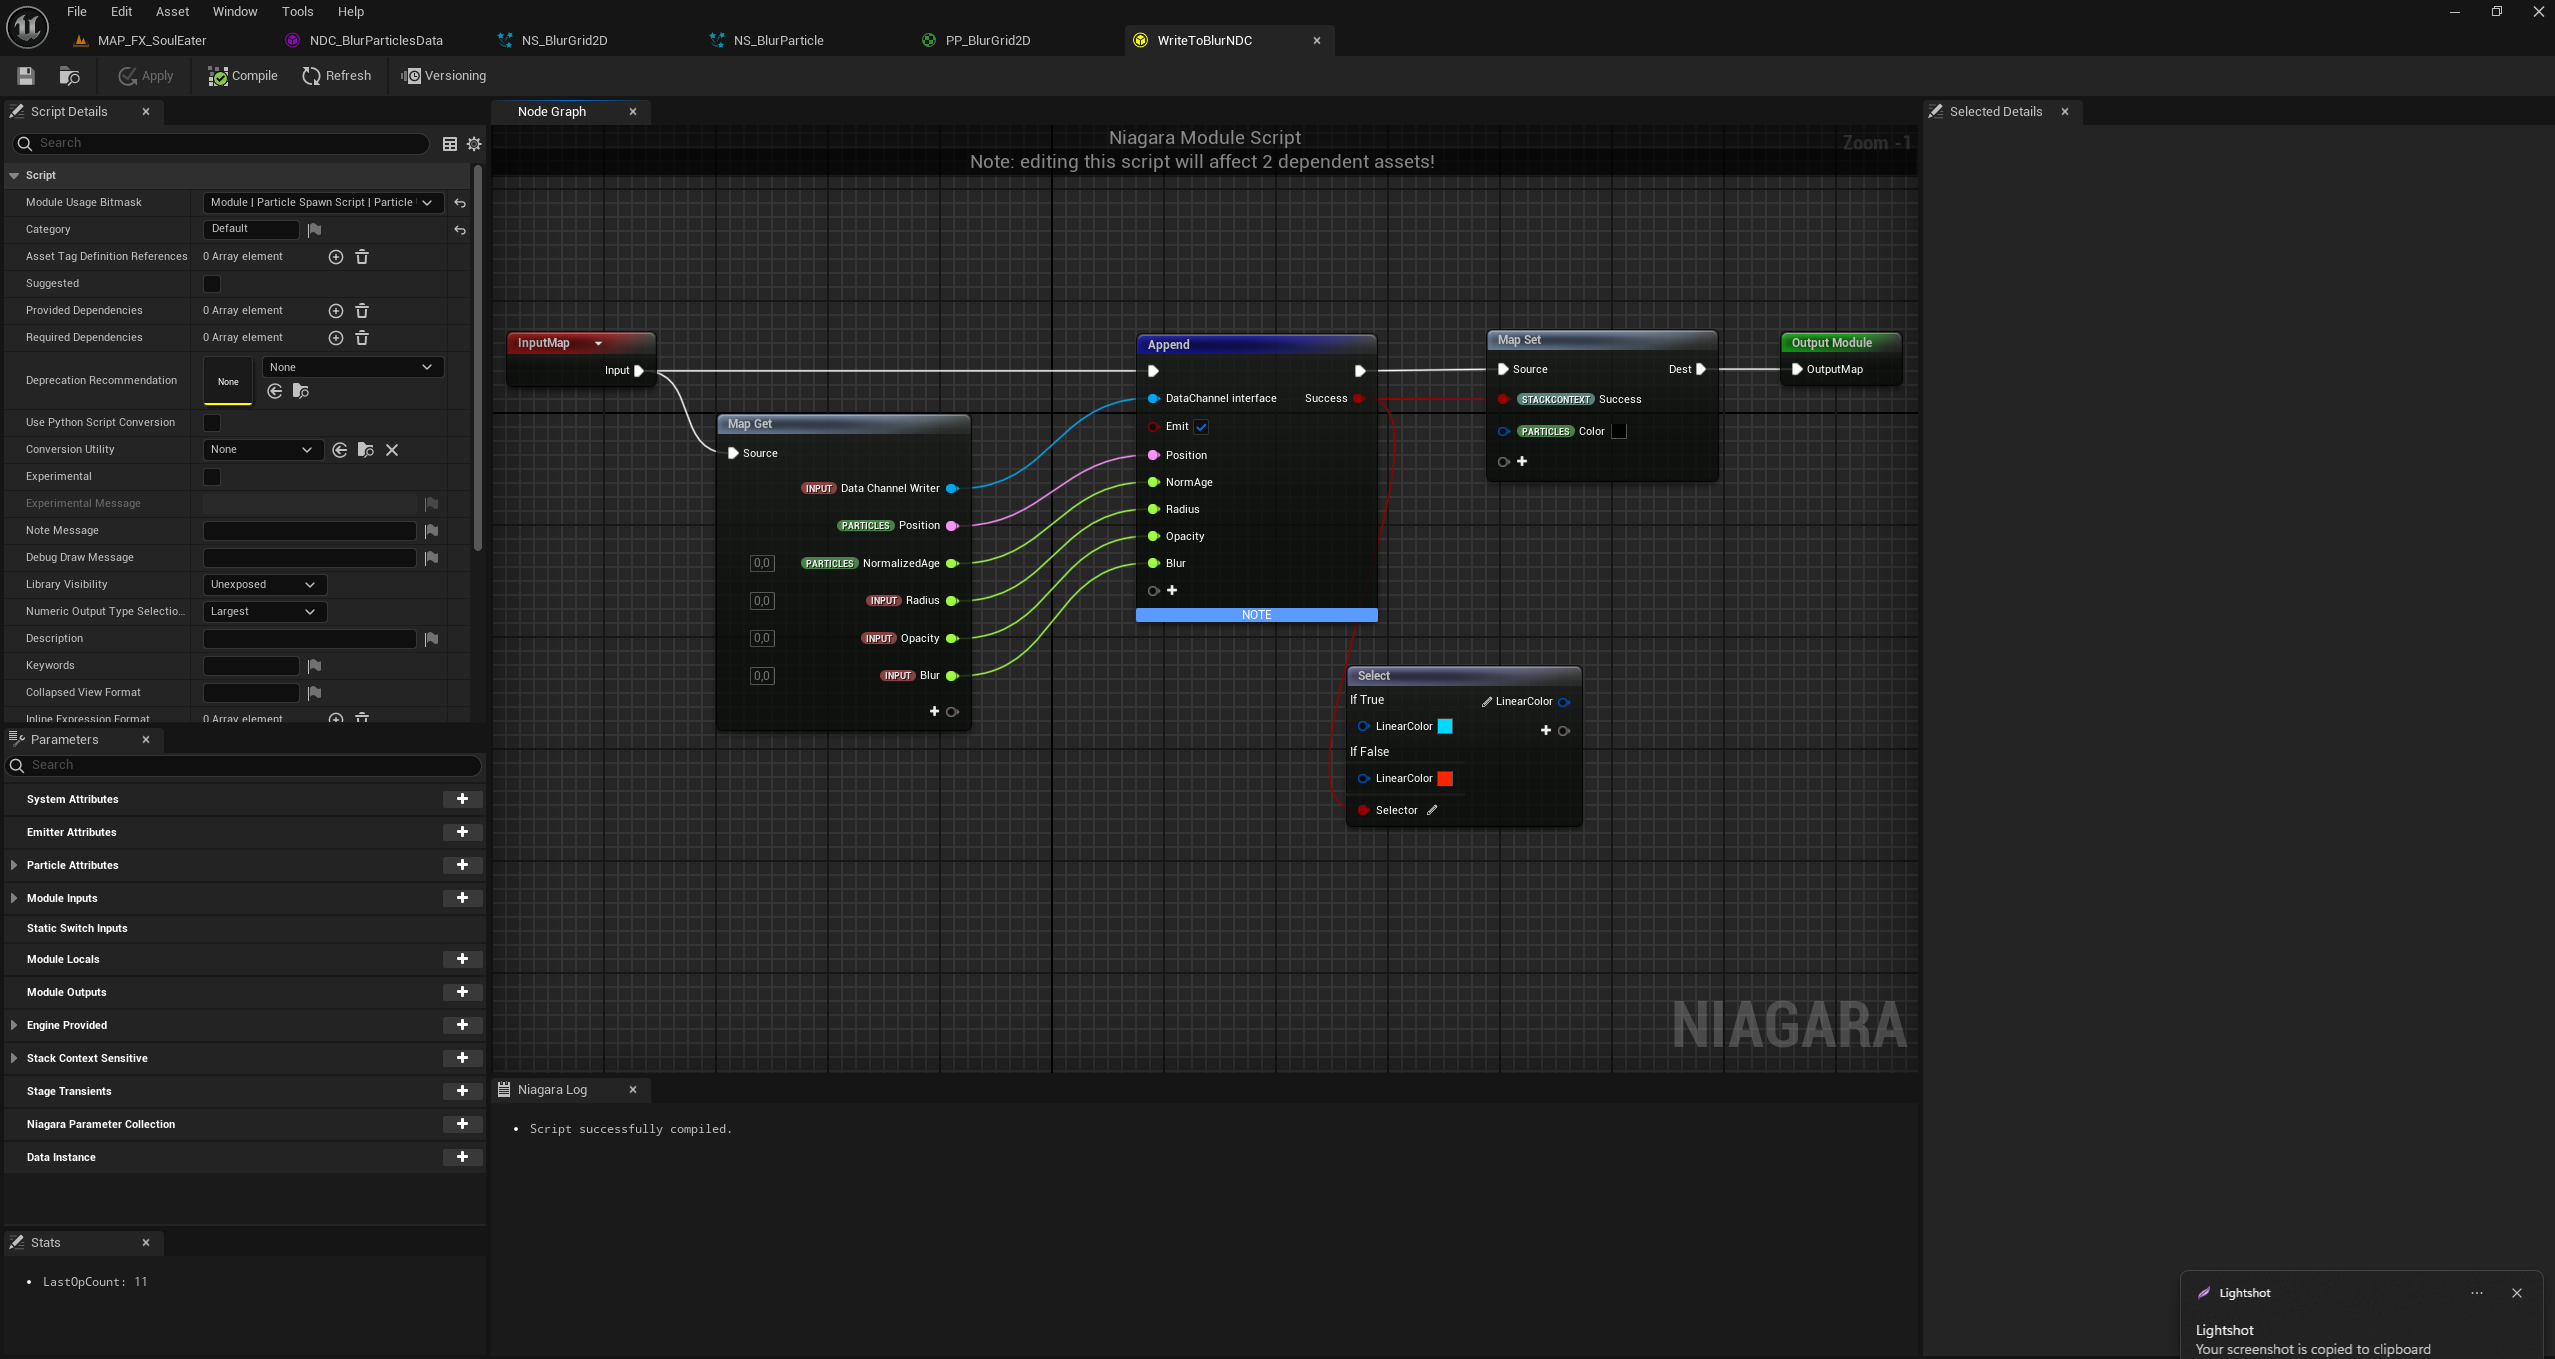2555x1359 pixels.
Task: Open Numeric Output Type Selection dropdown
Action: click(264, 612)
